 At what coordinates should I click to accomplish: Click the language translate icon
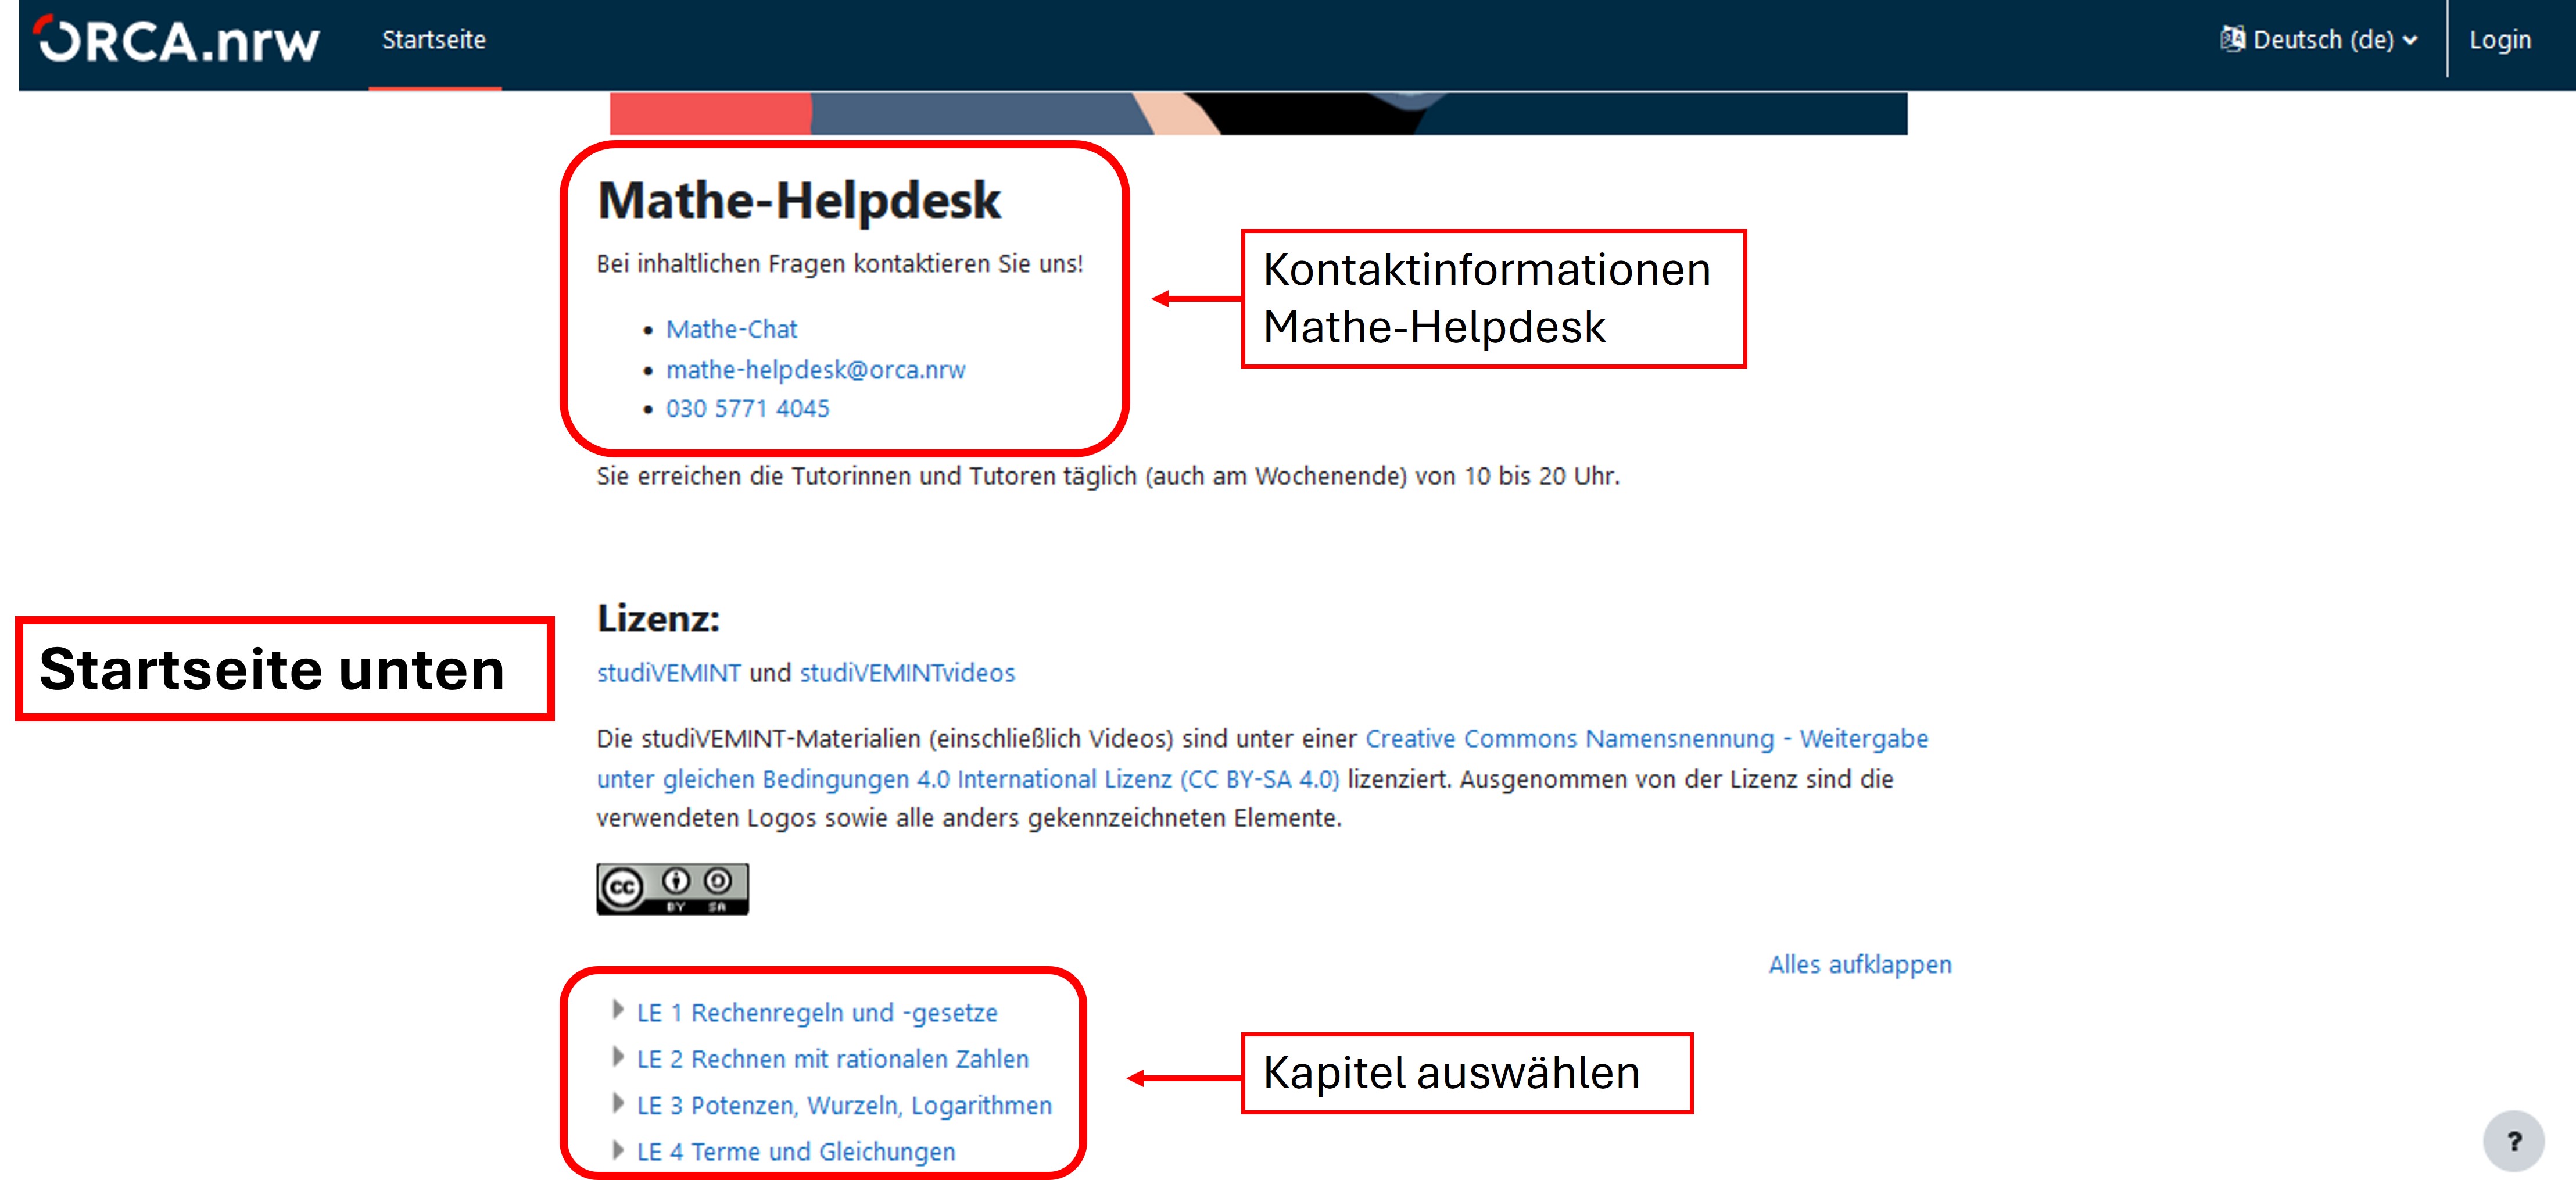[x=2232, y=39]
